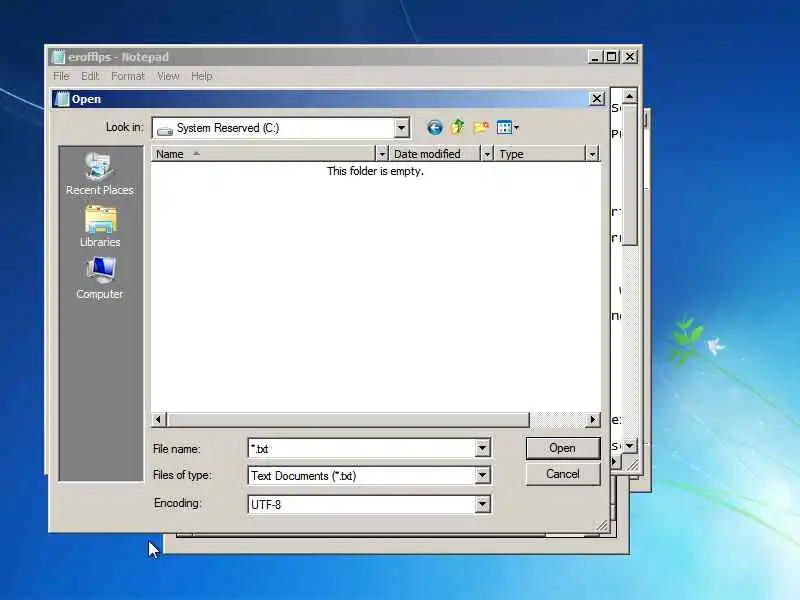Open the View Menu icon
This screenshot has height=600, width=800.
tap(508, 128)
